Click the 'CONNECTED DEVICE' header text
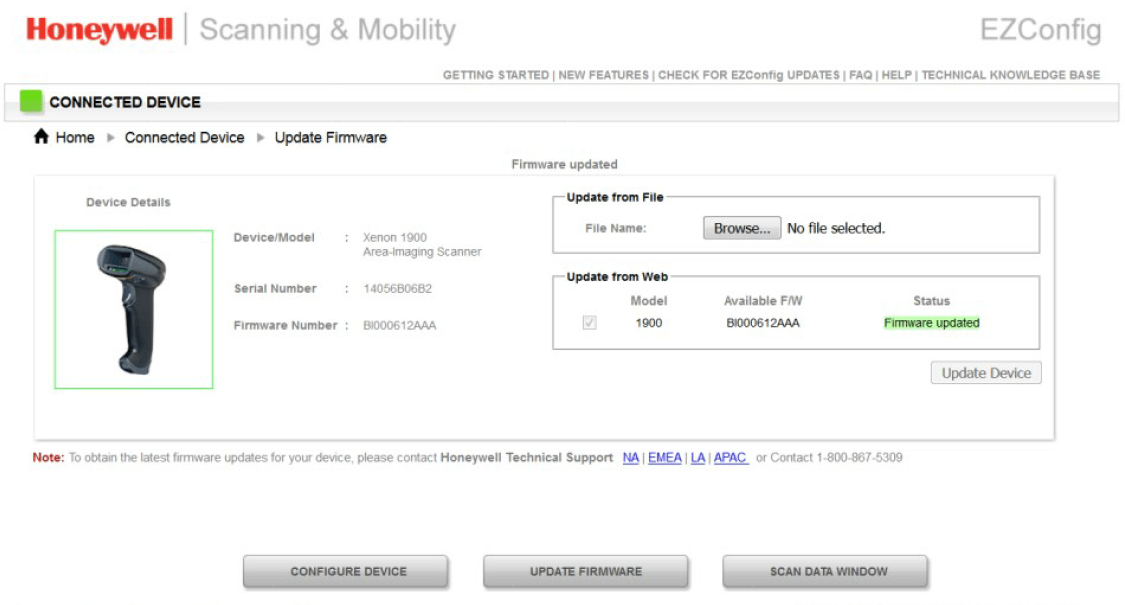 125,102
